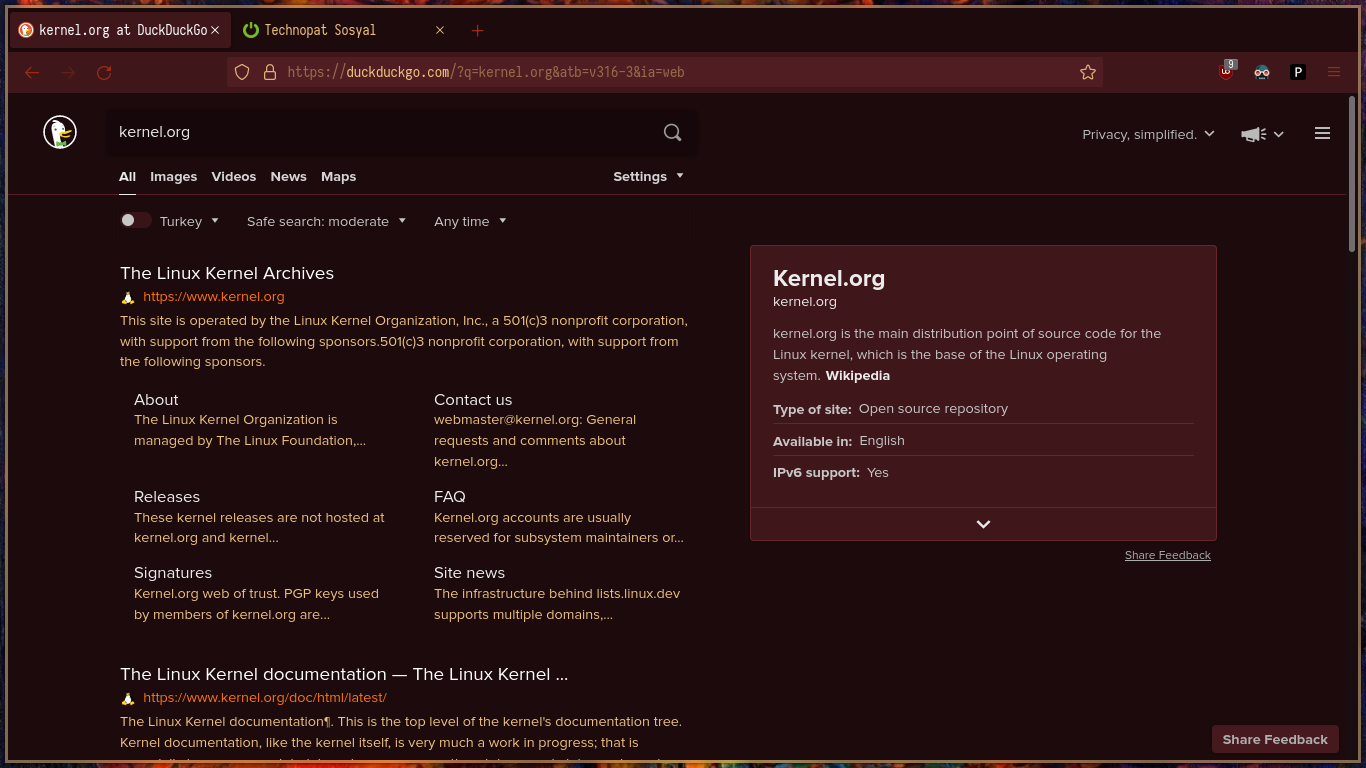This screenshot has width=1366, height=768.
Task: Open a new tab with plus icon
Action: [478, 30]
